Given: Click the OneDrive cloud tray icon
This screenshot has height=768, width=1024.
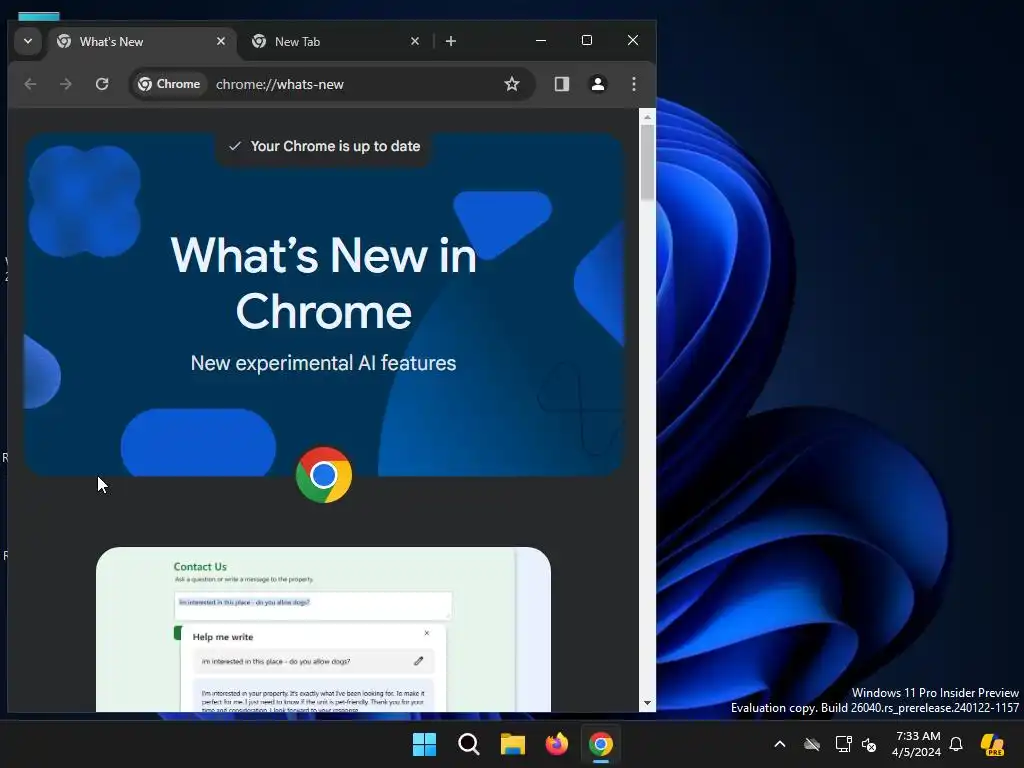Looking at the screenshot, I should (812, 744).
